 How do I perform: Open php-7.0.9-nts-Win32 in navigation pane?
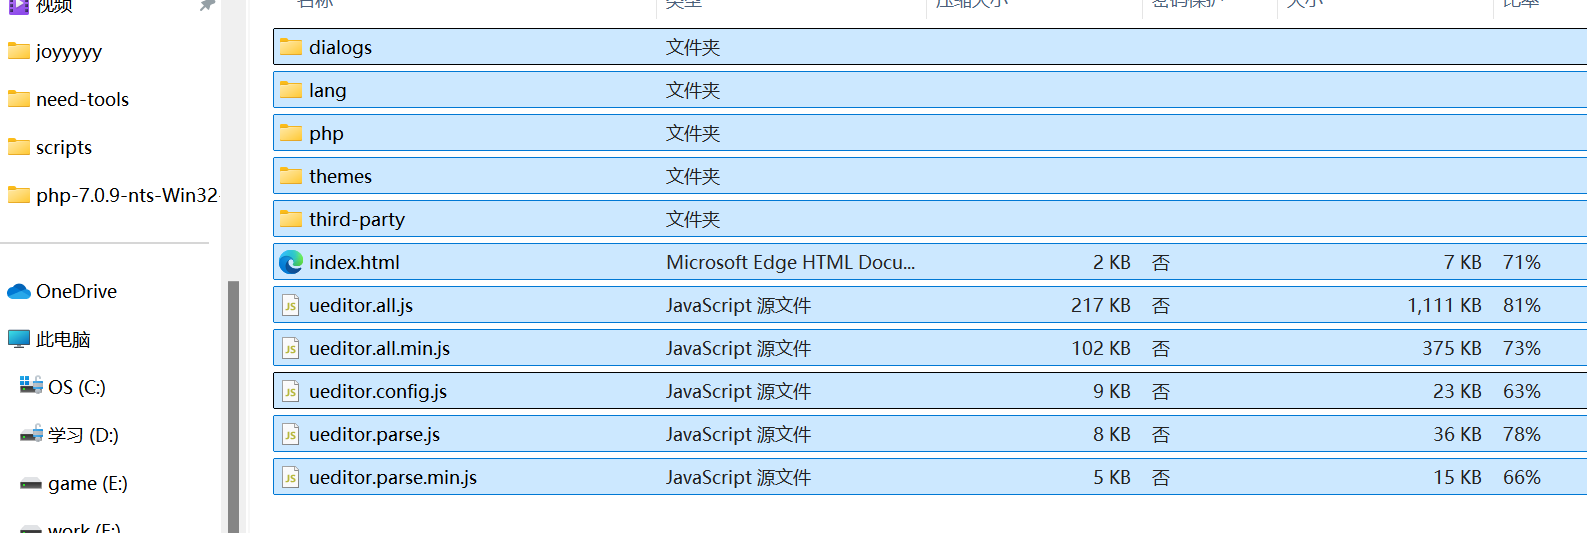tap(127, 195)
